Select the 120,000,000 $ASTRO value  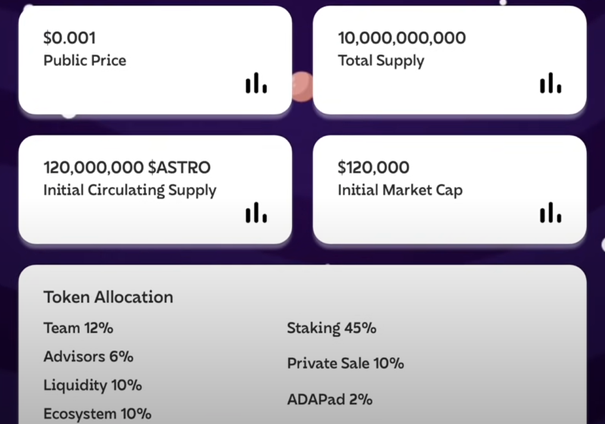point(127,167)
